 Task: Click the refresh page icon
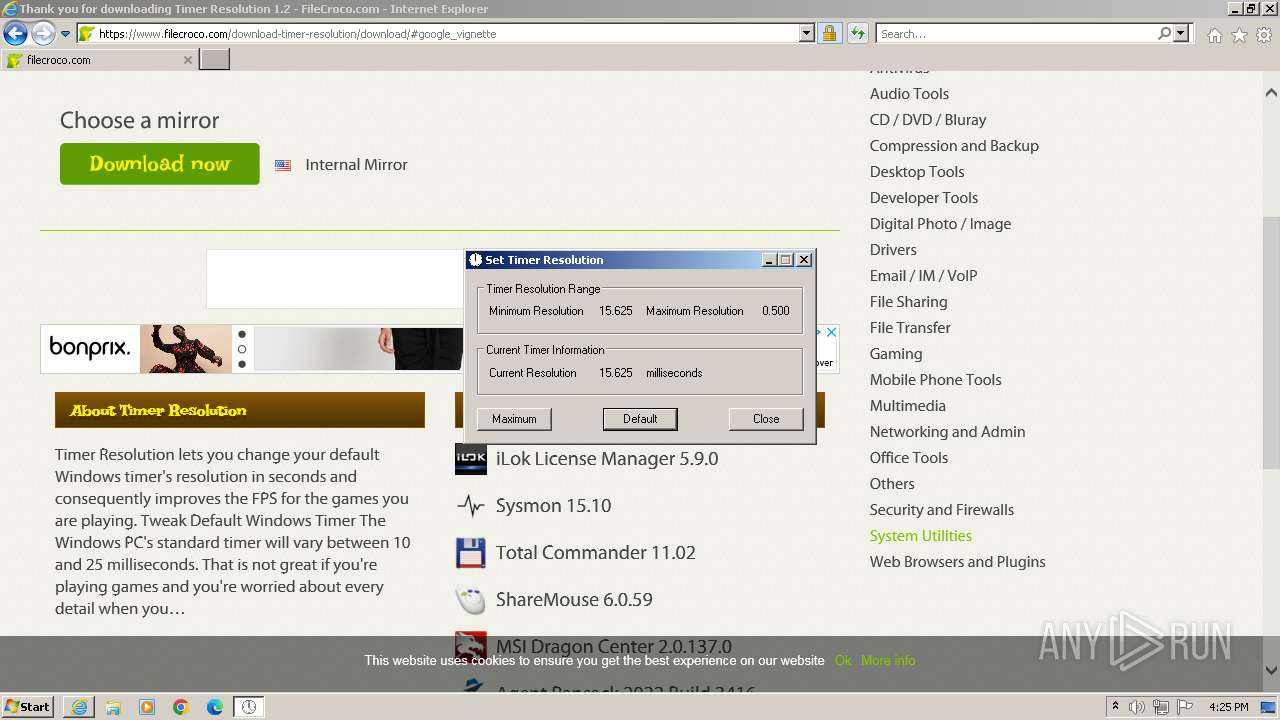tap(857, 34)
